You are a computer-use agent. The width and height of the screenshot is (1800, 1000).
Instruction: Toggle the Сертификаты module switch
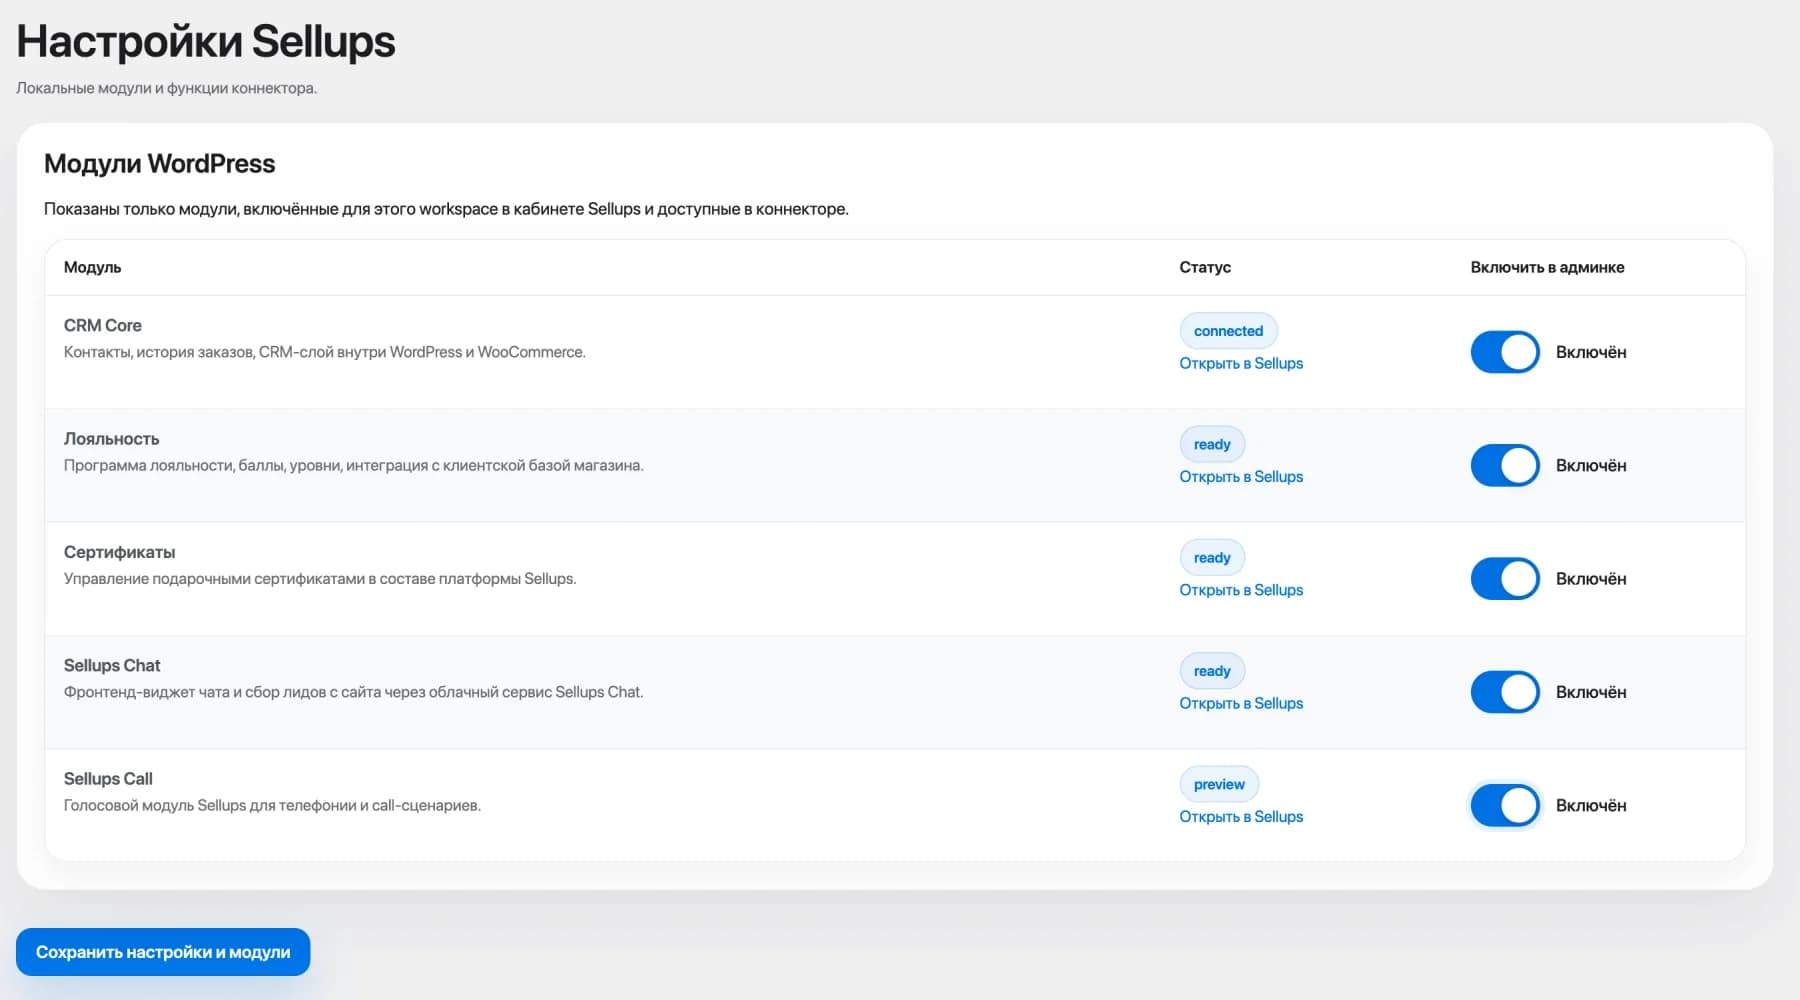1504,579
